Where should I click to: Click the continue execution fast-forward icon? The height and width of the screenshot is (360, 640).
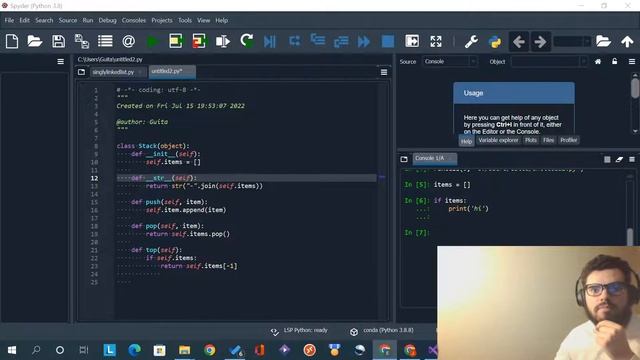[364, 41]
